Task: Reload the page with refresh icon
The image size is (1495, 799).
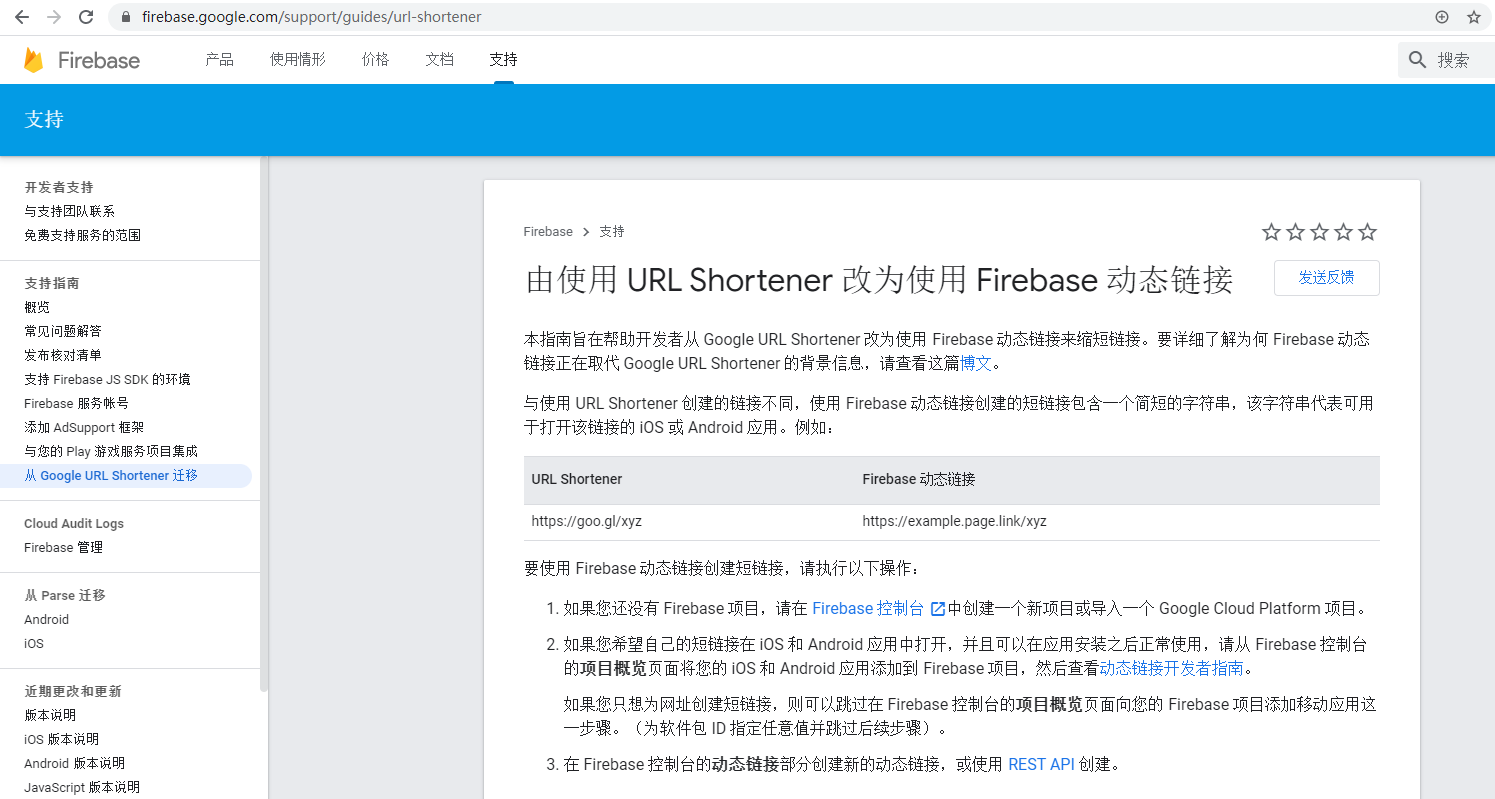Action: [86, 17]
